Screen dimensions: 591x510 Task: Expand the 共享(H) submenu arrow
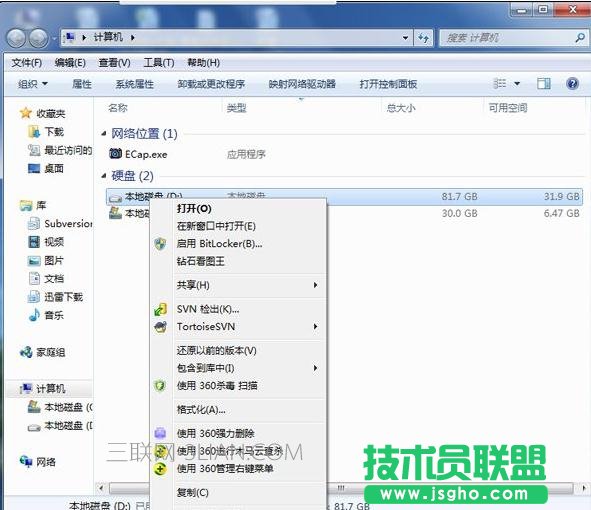[315, 285]
